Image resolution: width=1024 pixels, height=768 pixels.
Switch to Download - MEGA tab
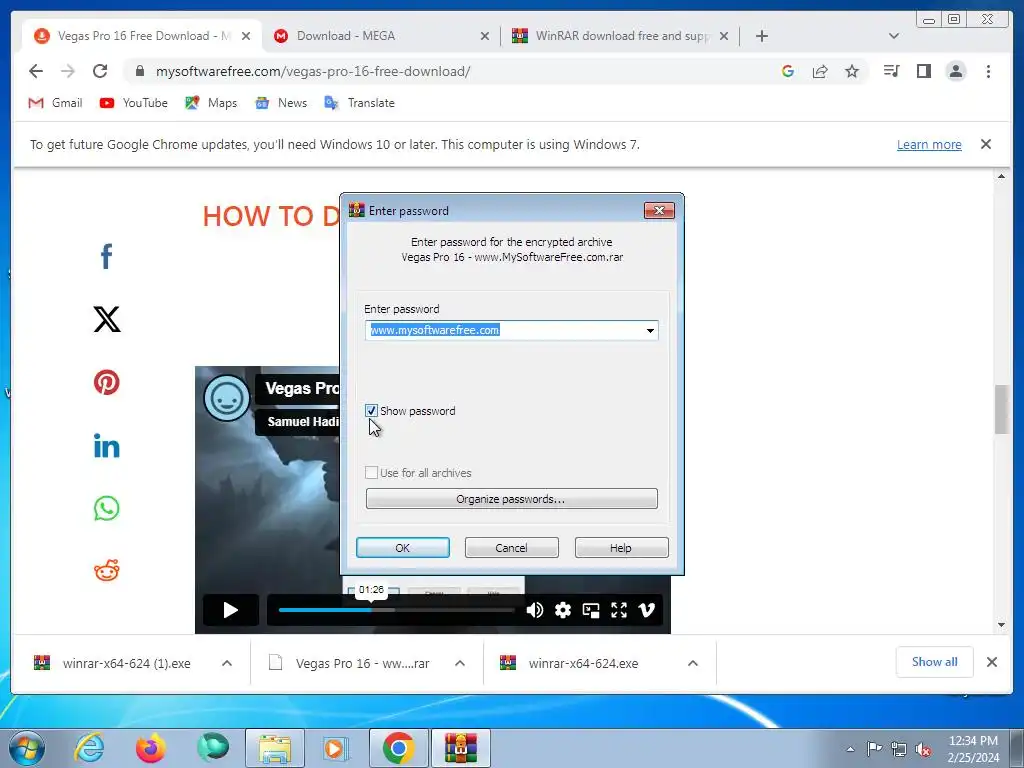pyautogui.click(x=381, y=36)
